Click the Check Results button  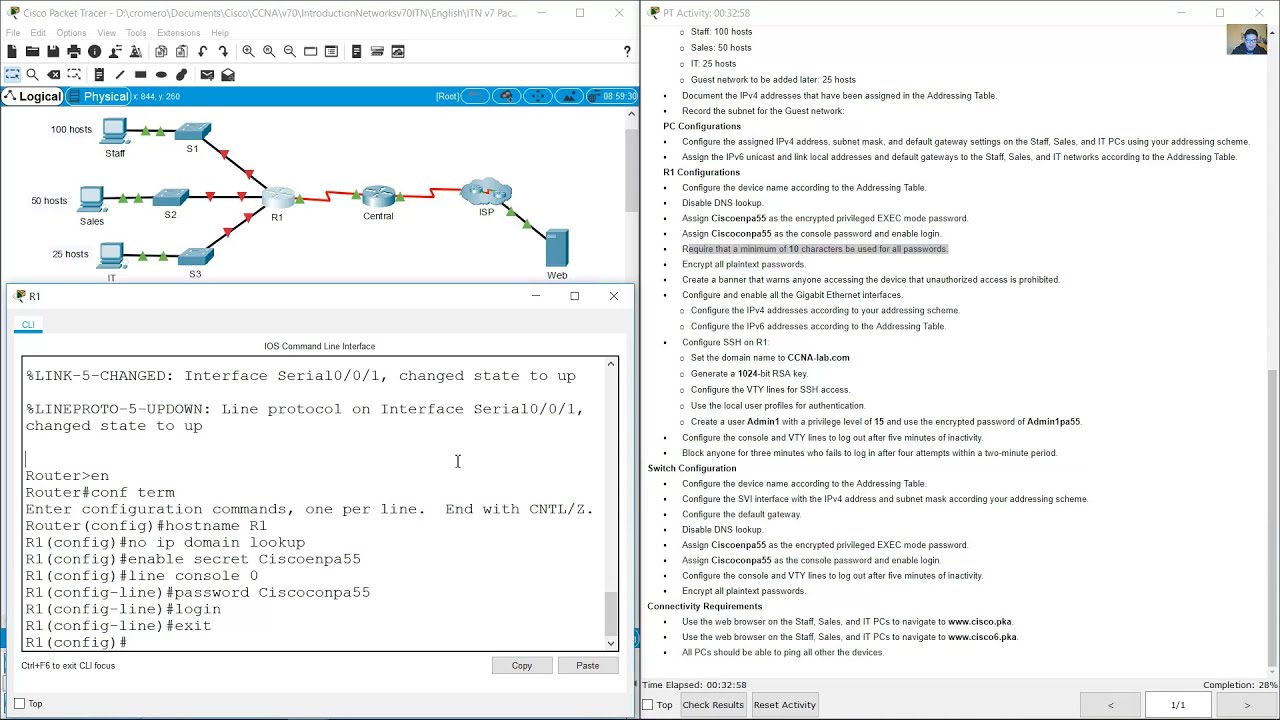[713, 705]
